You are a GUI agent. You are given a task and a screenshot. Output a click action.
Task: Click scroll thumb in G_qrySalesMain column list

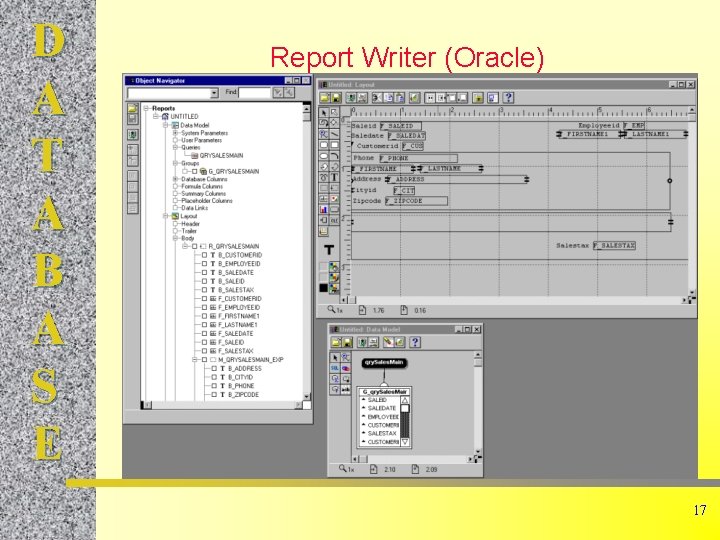[x=405, y=409]
